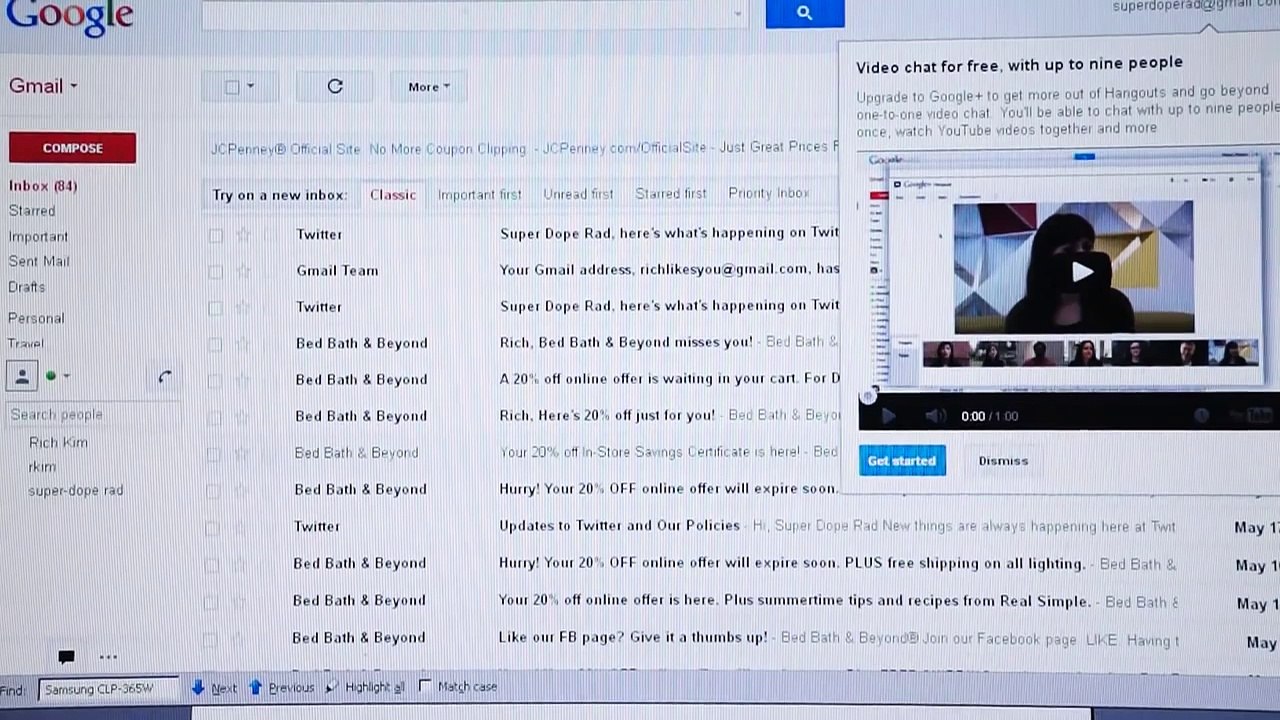Click the Highlight all pen icon
Screen dimensions: 1280x720
[x=332, y=687]
